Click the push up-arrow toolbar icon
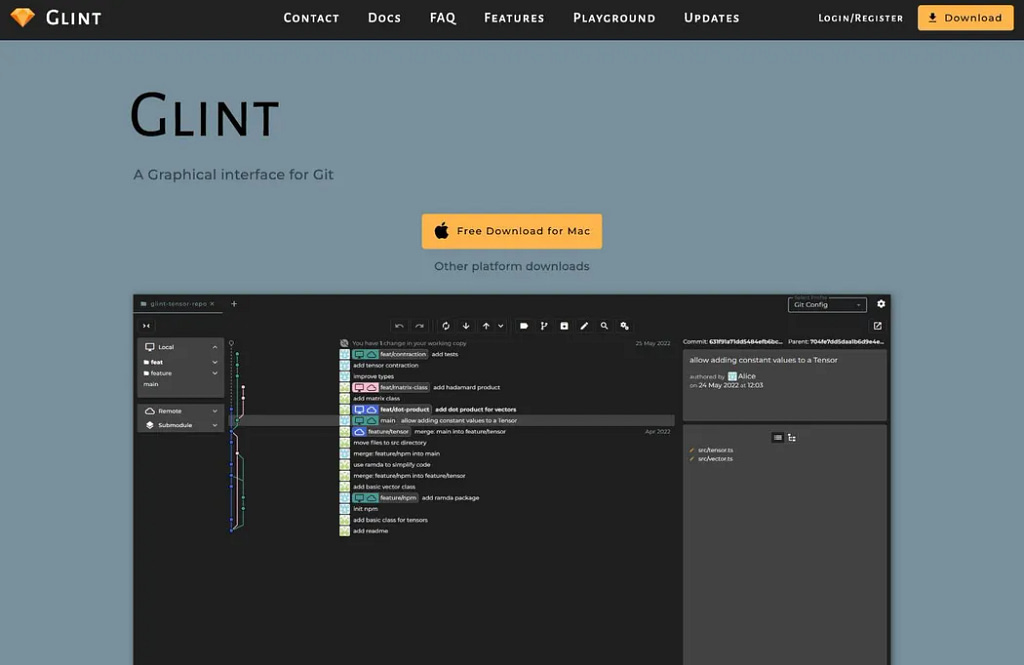The image size is (1024, 665). click(486, 326)
